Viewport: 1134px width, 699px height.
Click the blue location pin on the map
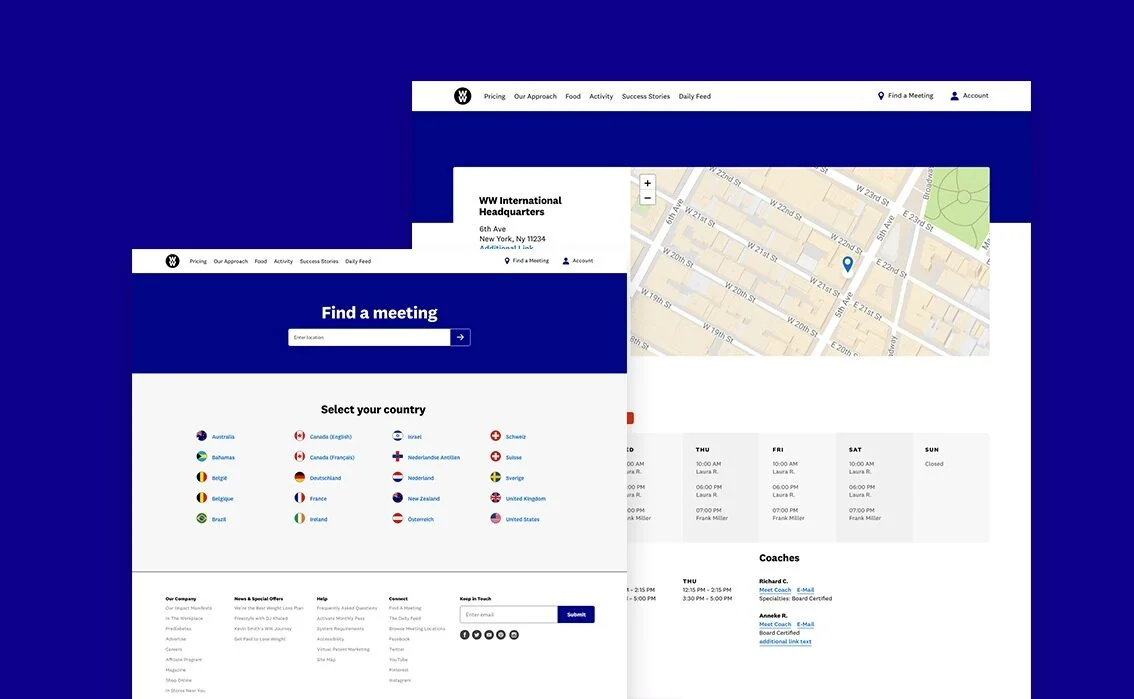click(848, 265)
